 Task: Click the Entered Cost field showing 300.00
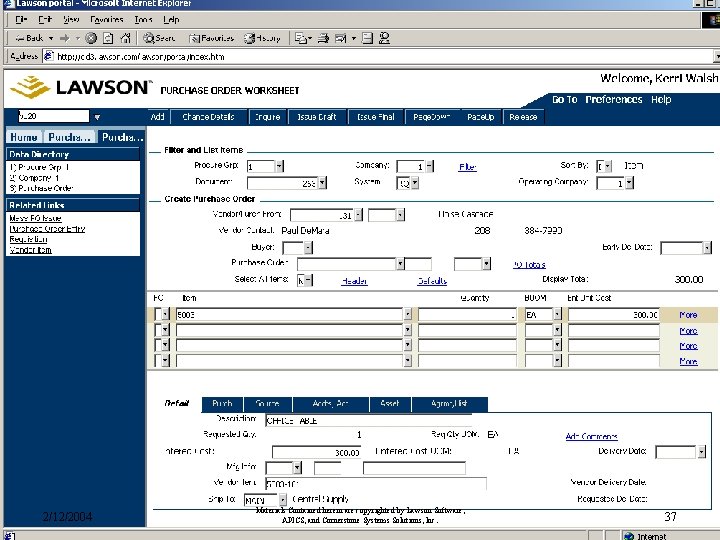click(x=316, y=452)
